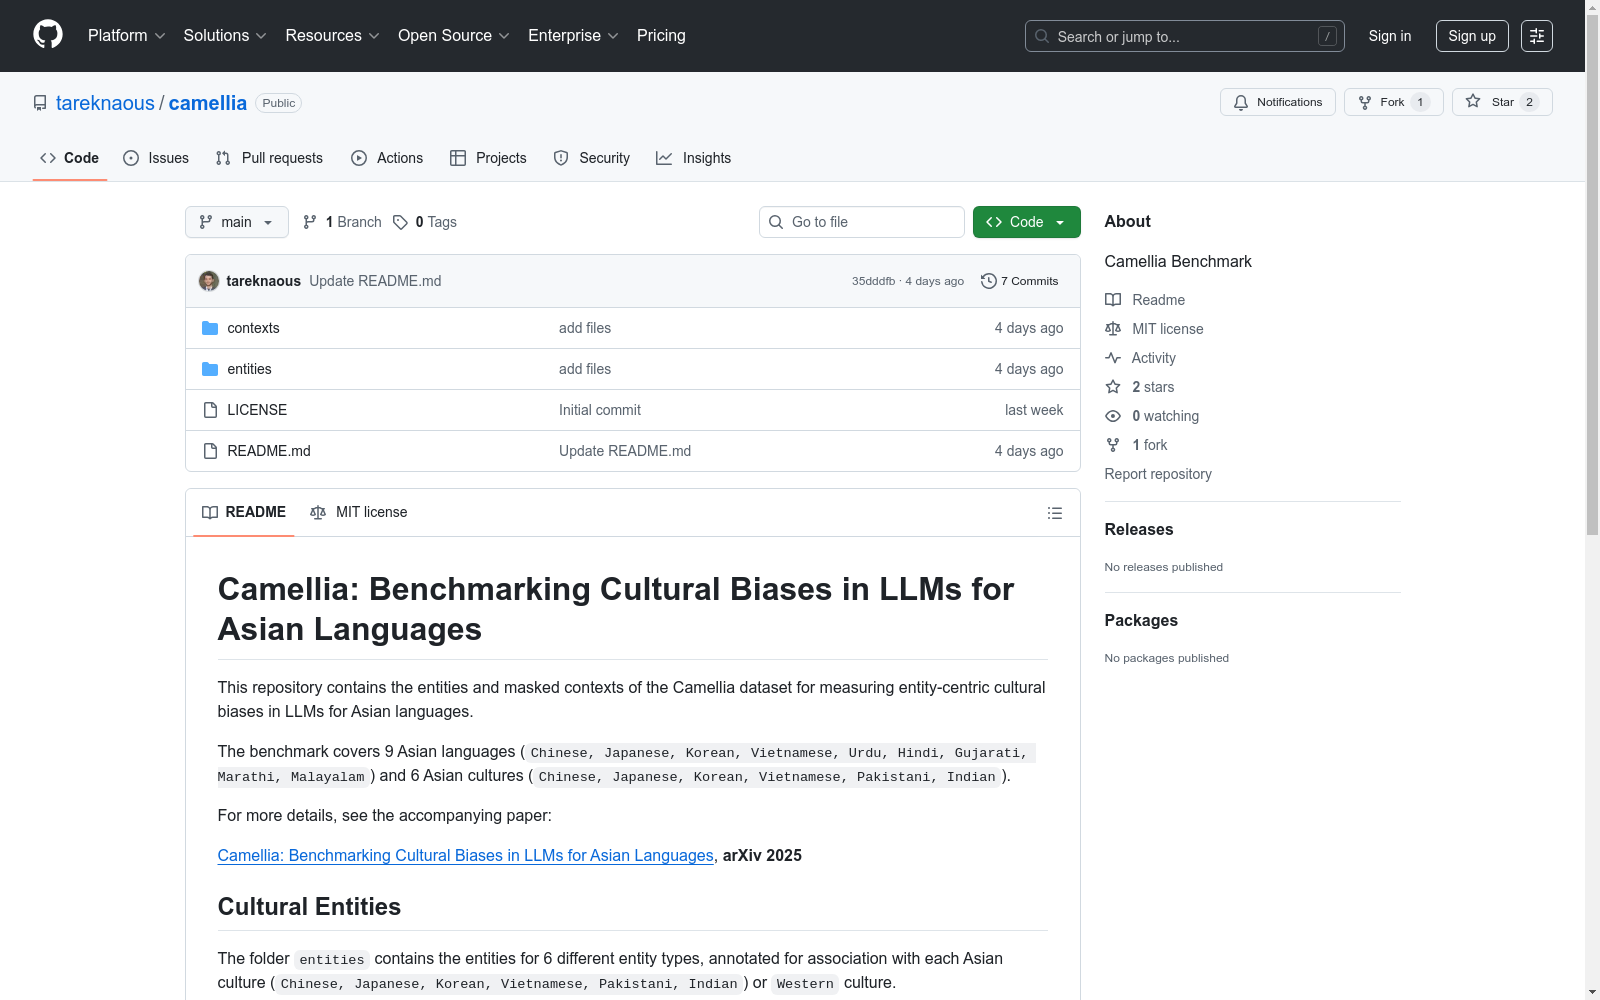The height and width of the screenshot is (1000, 1600).
Task: Click the README.md file icon
Action: pyautogui.click(x=210, y=451)
